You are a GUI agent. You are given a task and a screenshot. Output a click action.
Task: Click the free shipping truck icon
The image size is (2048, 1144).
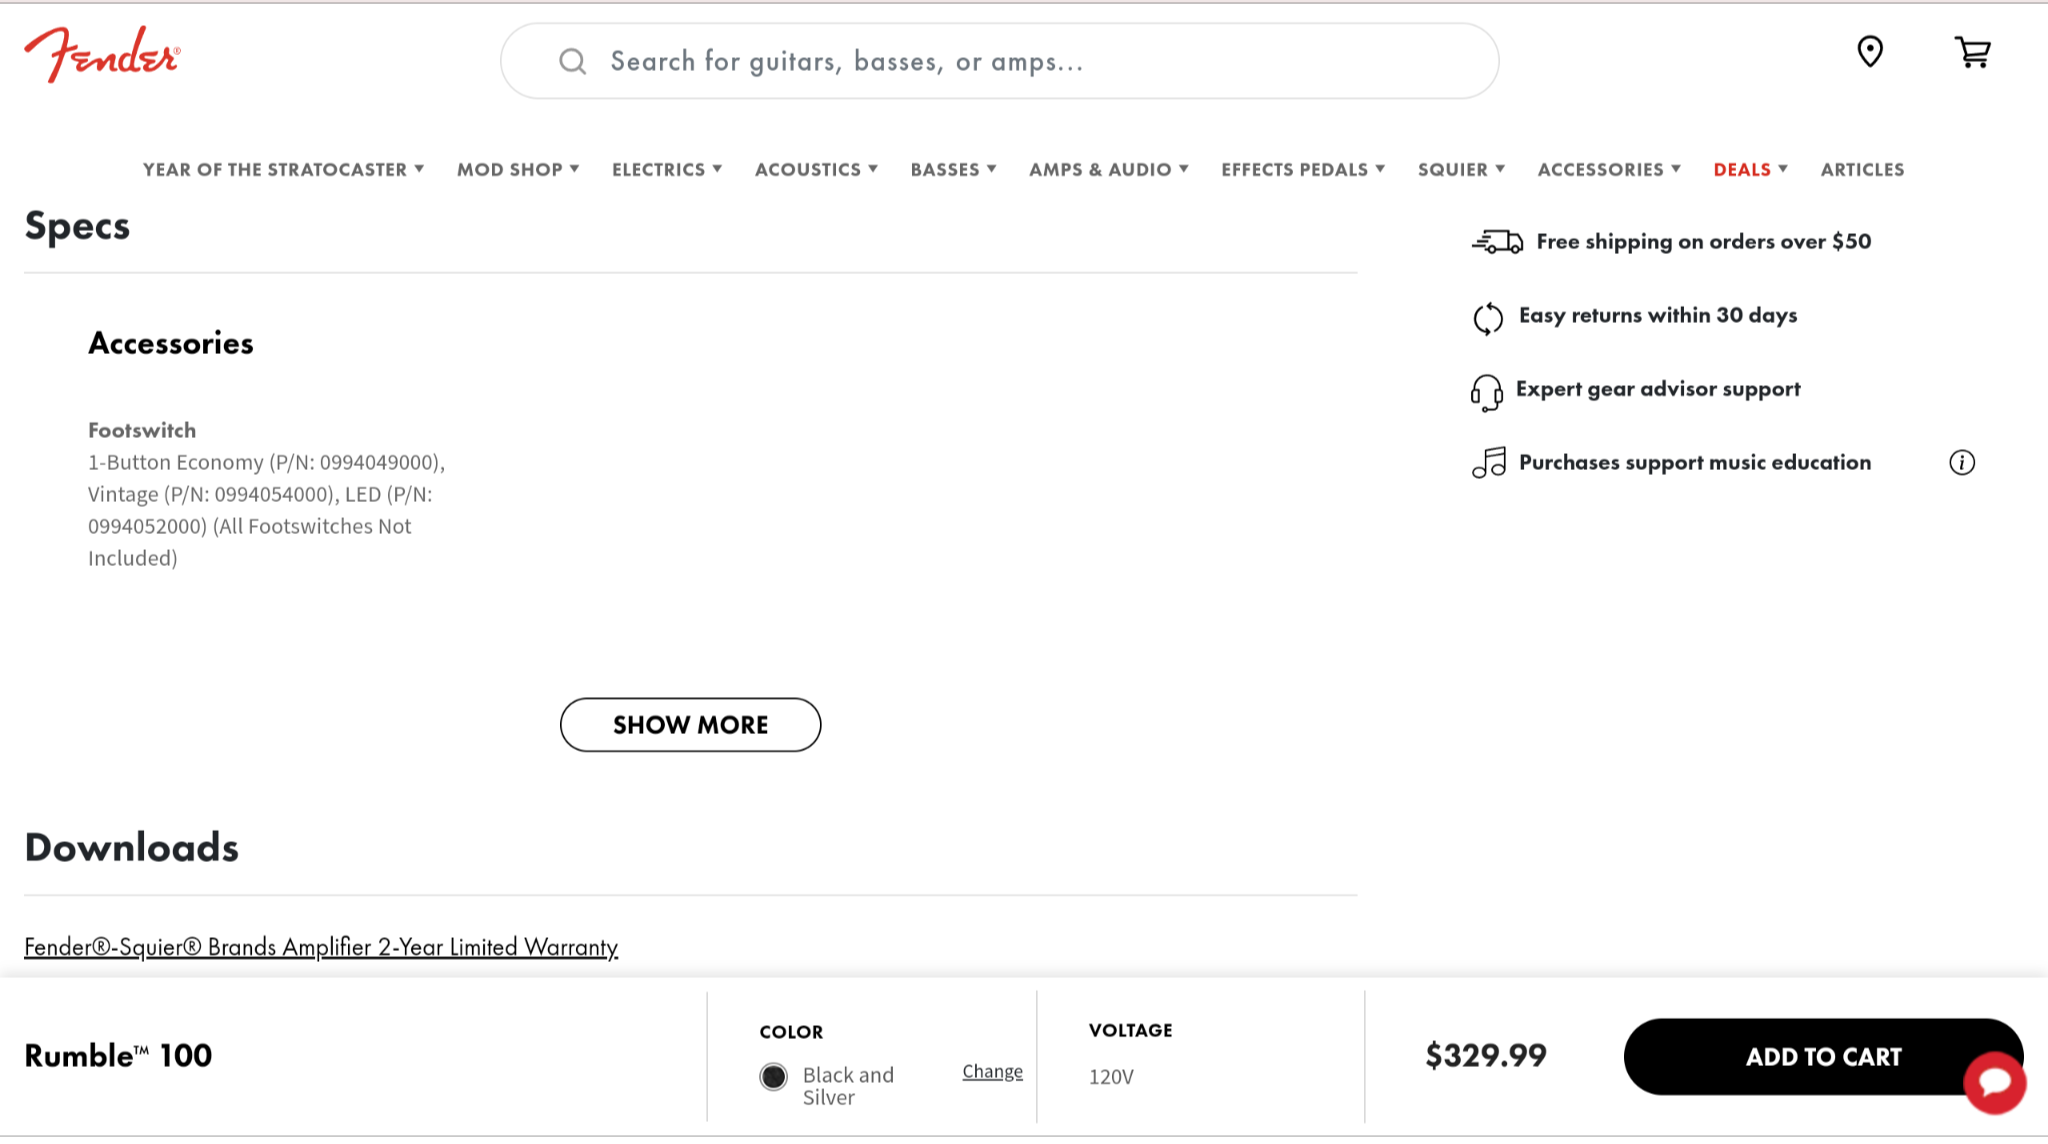tap(1497, 241)
